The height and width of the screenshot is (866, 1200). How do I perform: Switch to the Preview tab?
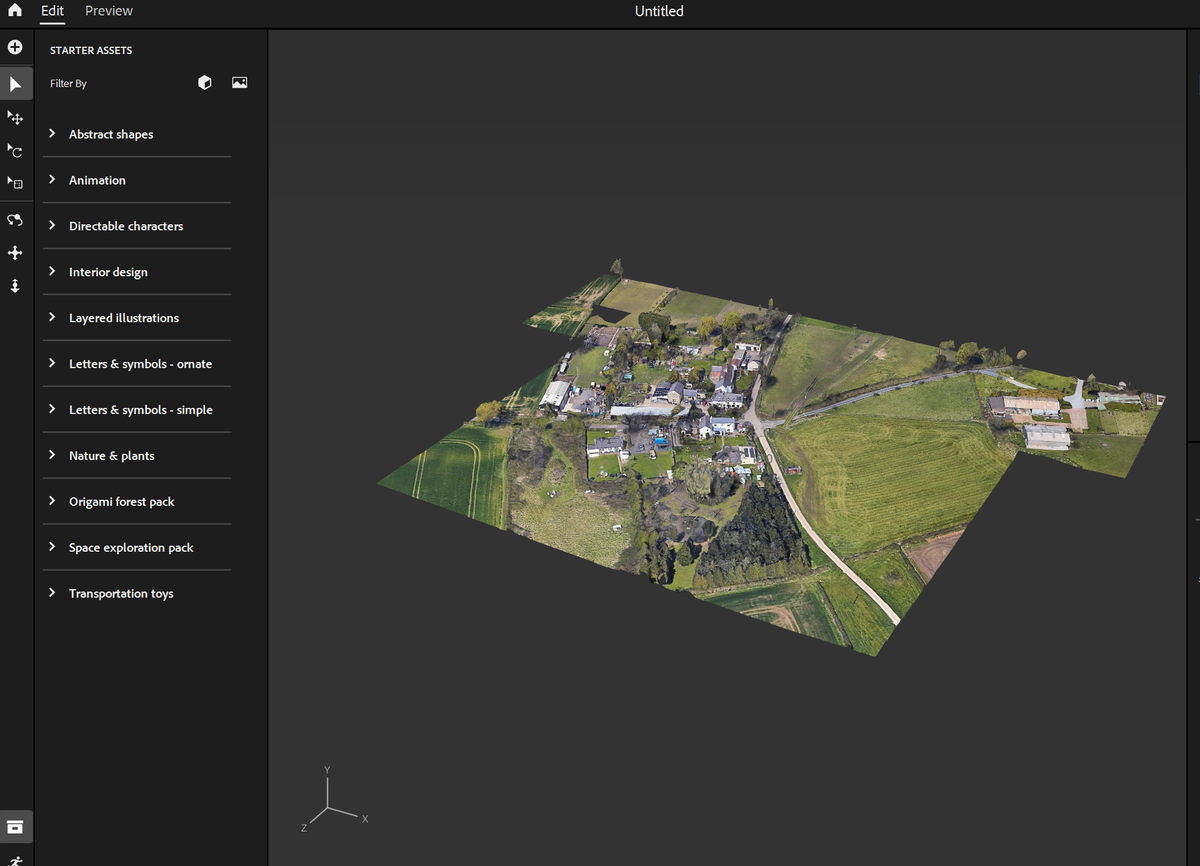click(109, 11)
